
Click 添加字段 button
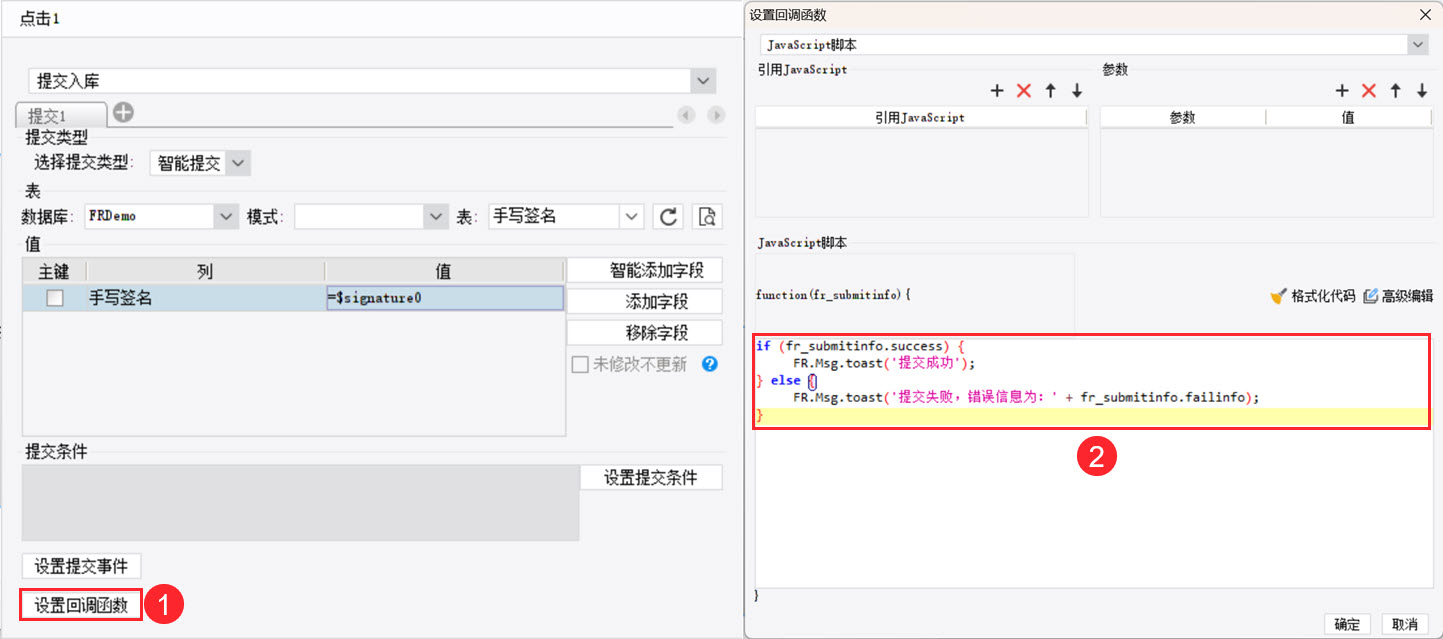pyautogui.click(x=645, y=301)
